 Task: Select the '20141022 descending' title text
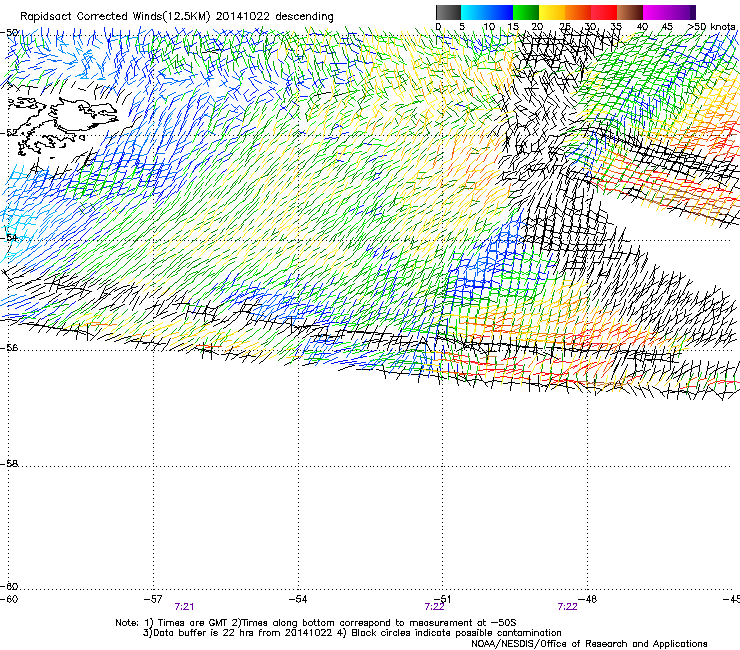(x=275, y=17)
